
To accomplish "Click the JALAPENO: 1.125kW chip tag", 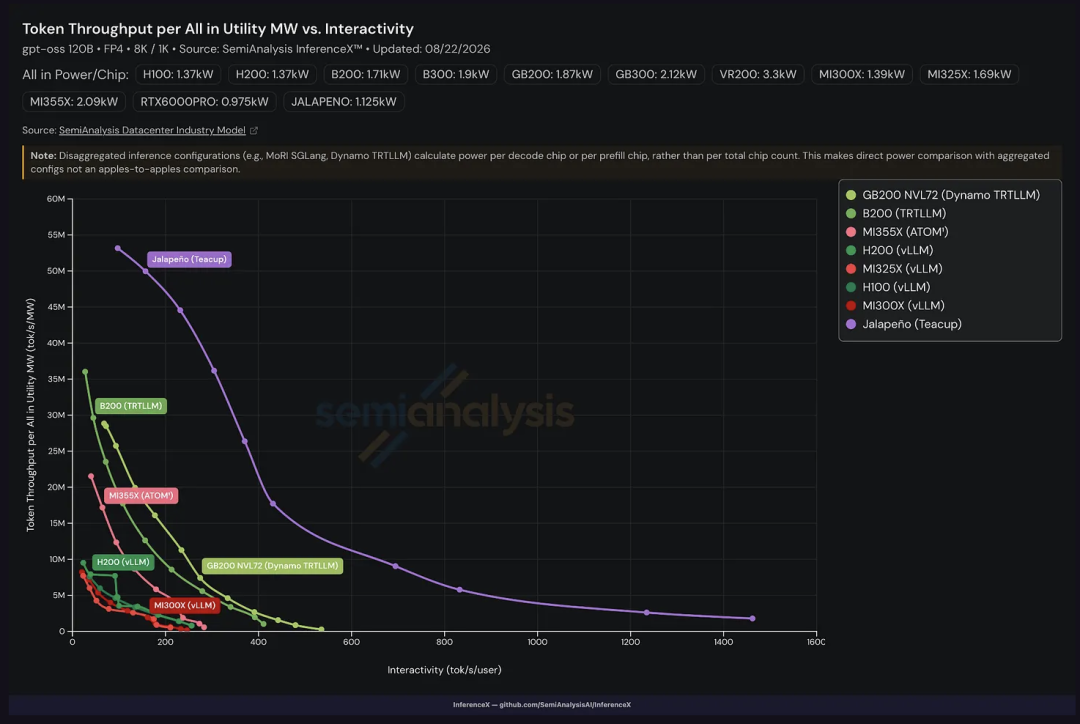I will click(344, 102).
